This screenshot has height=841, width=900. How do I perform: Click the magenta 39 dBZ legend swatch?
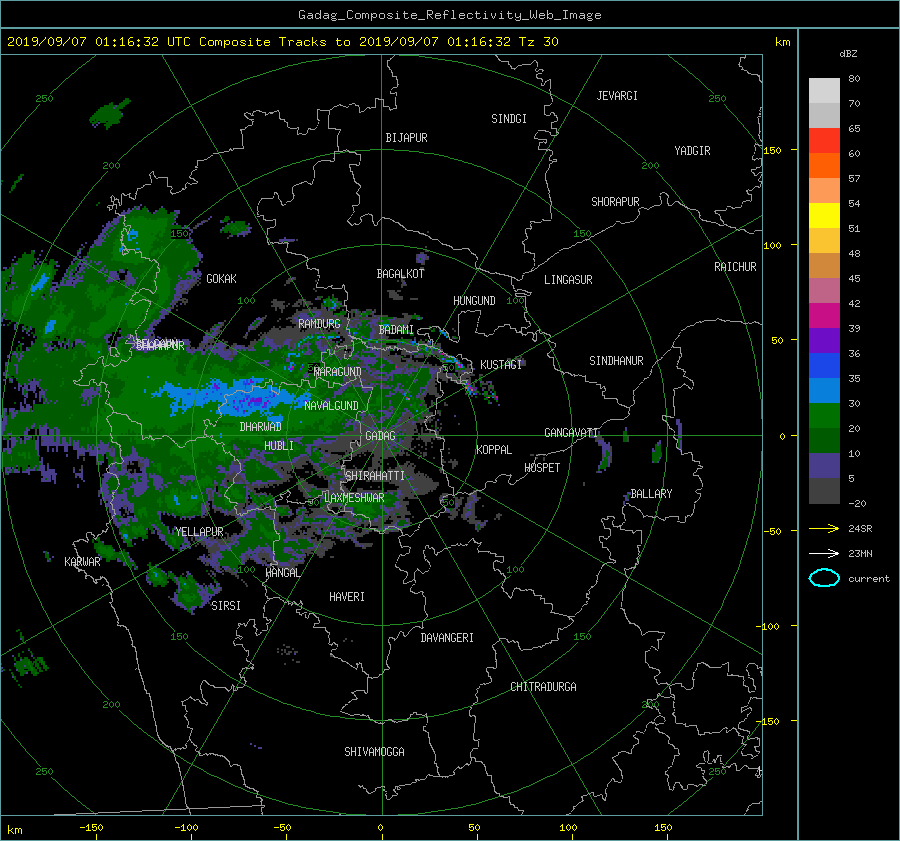pyautogui.click(x=824, y=315)
